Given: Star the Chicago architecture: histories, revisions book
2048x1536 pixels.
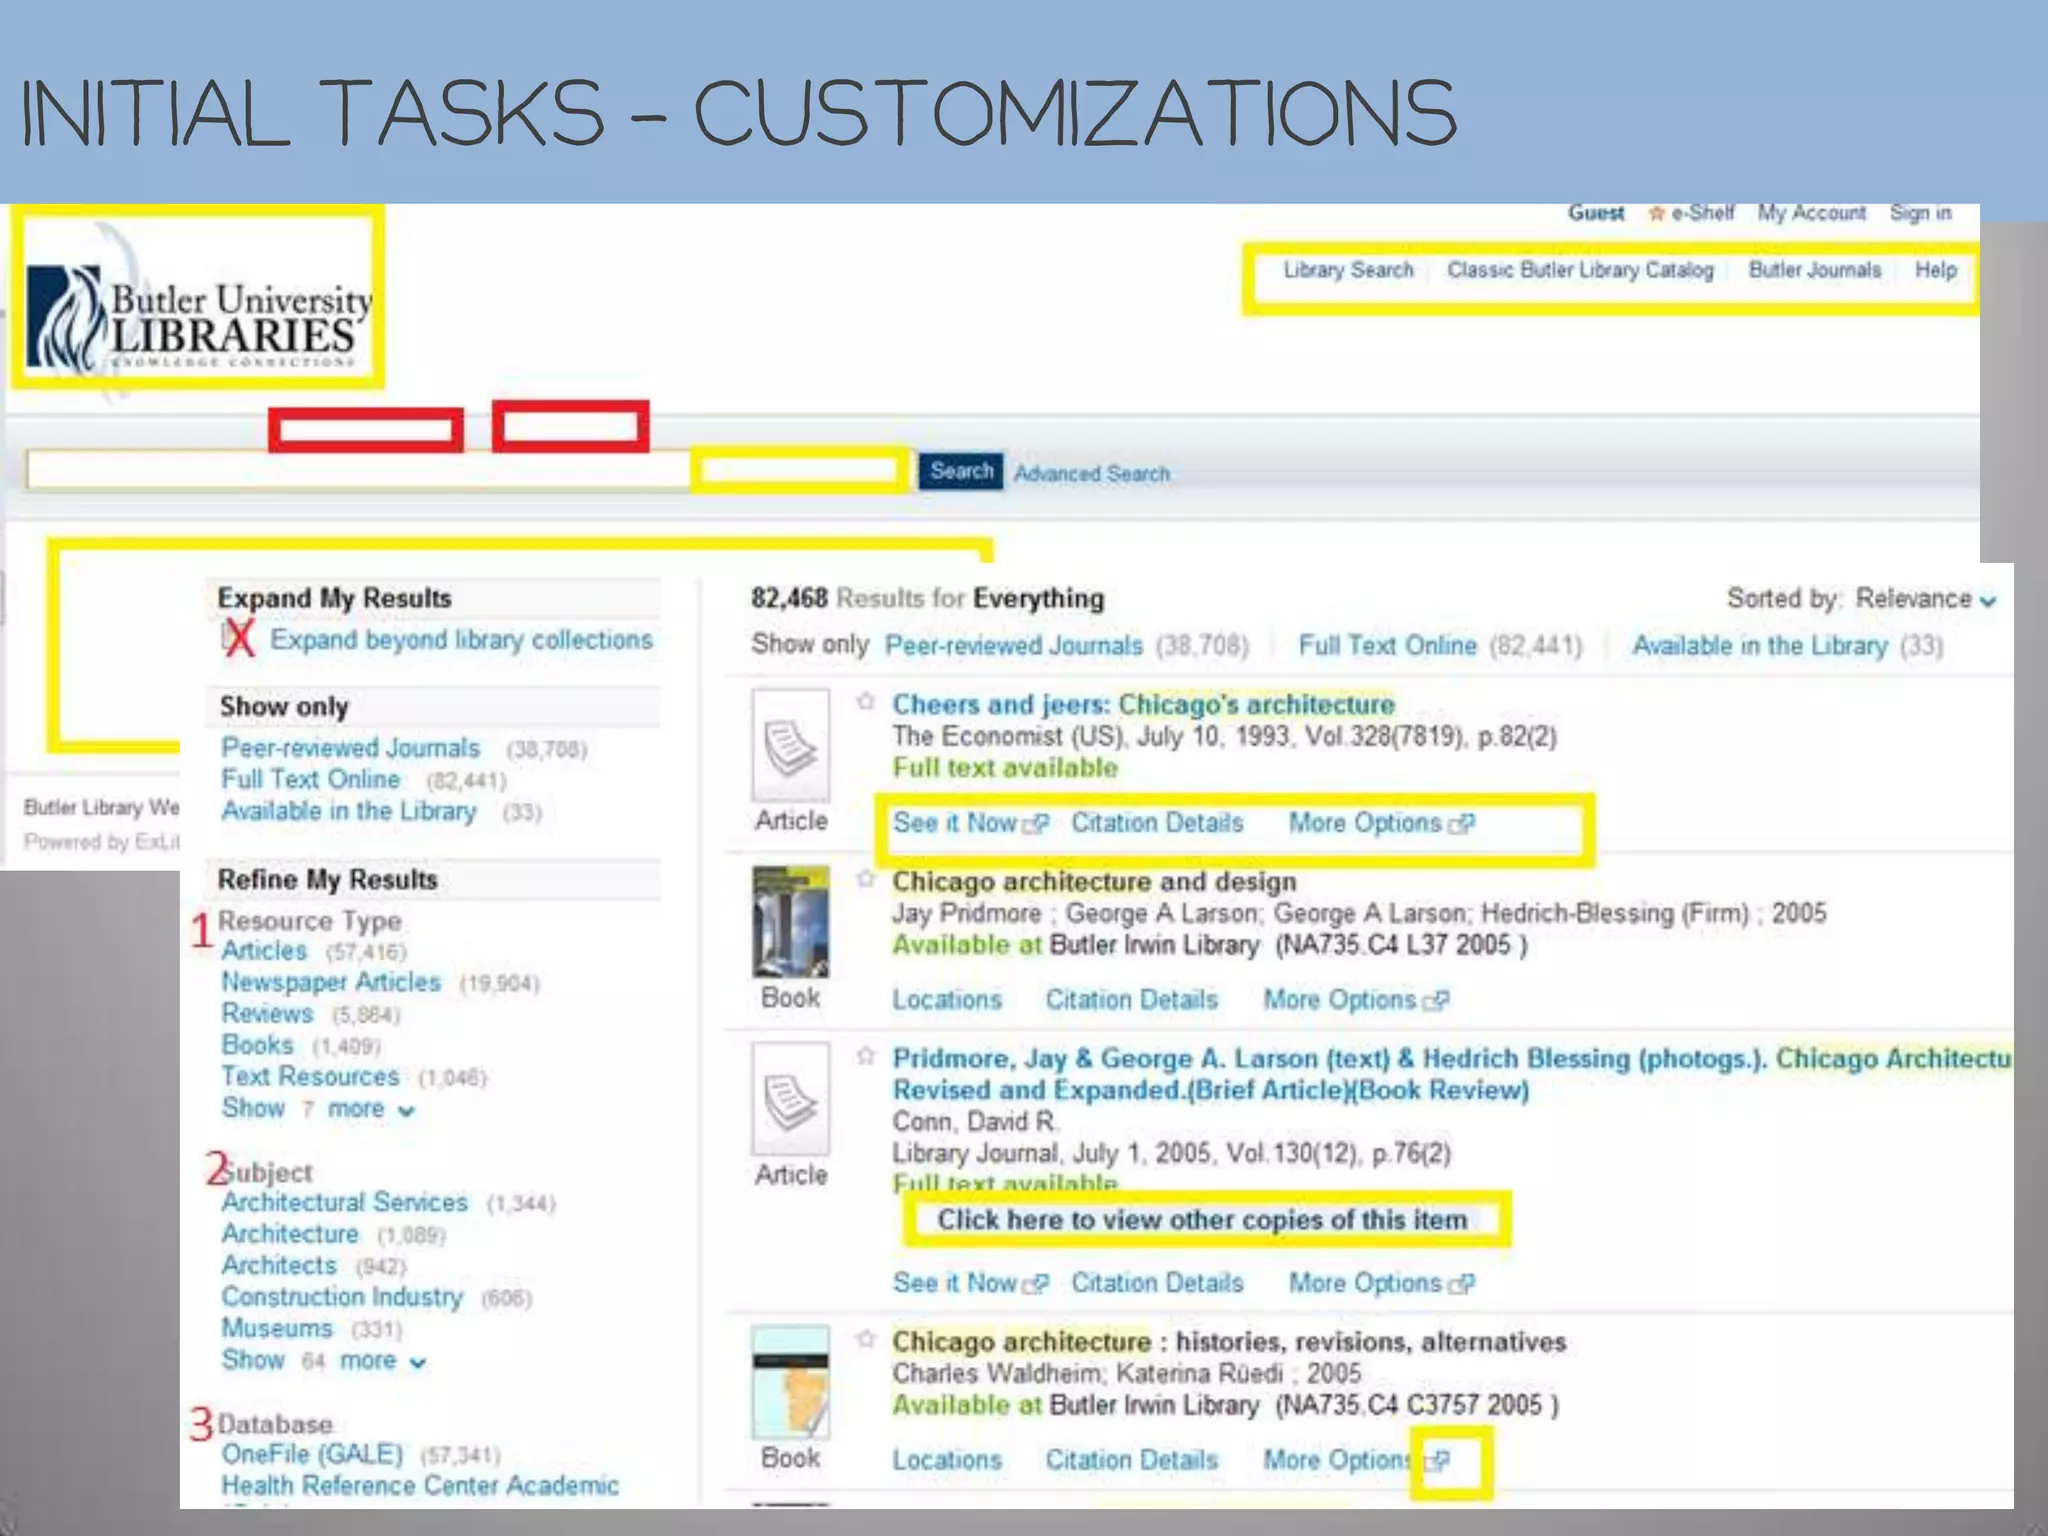Looking at the screenshot, I should [x=865, y=1339].
